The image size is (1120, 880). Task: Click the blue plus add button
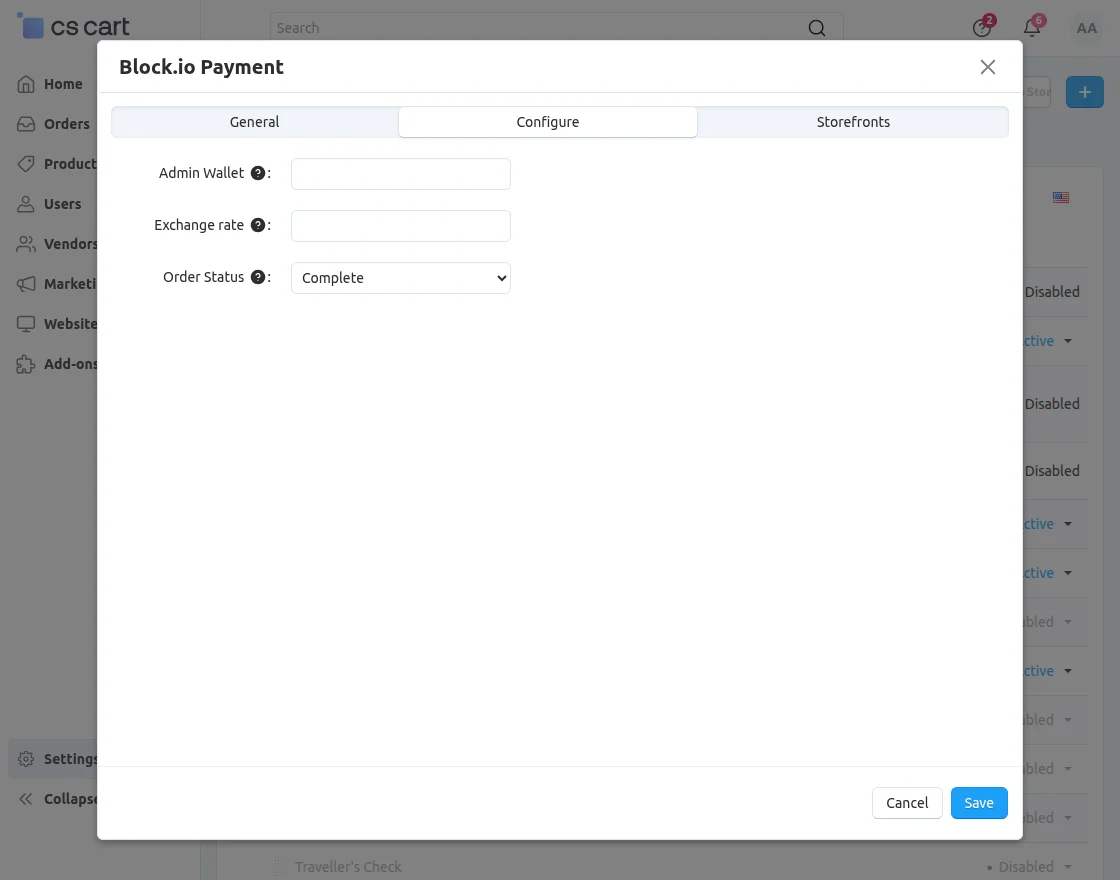1084,92
